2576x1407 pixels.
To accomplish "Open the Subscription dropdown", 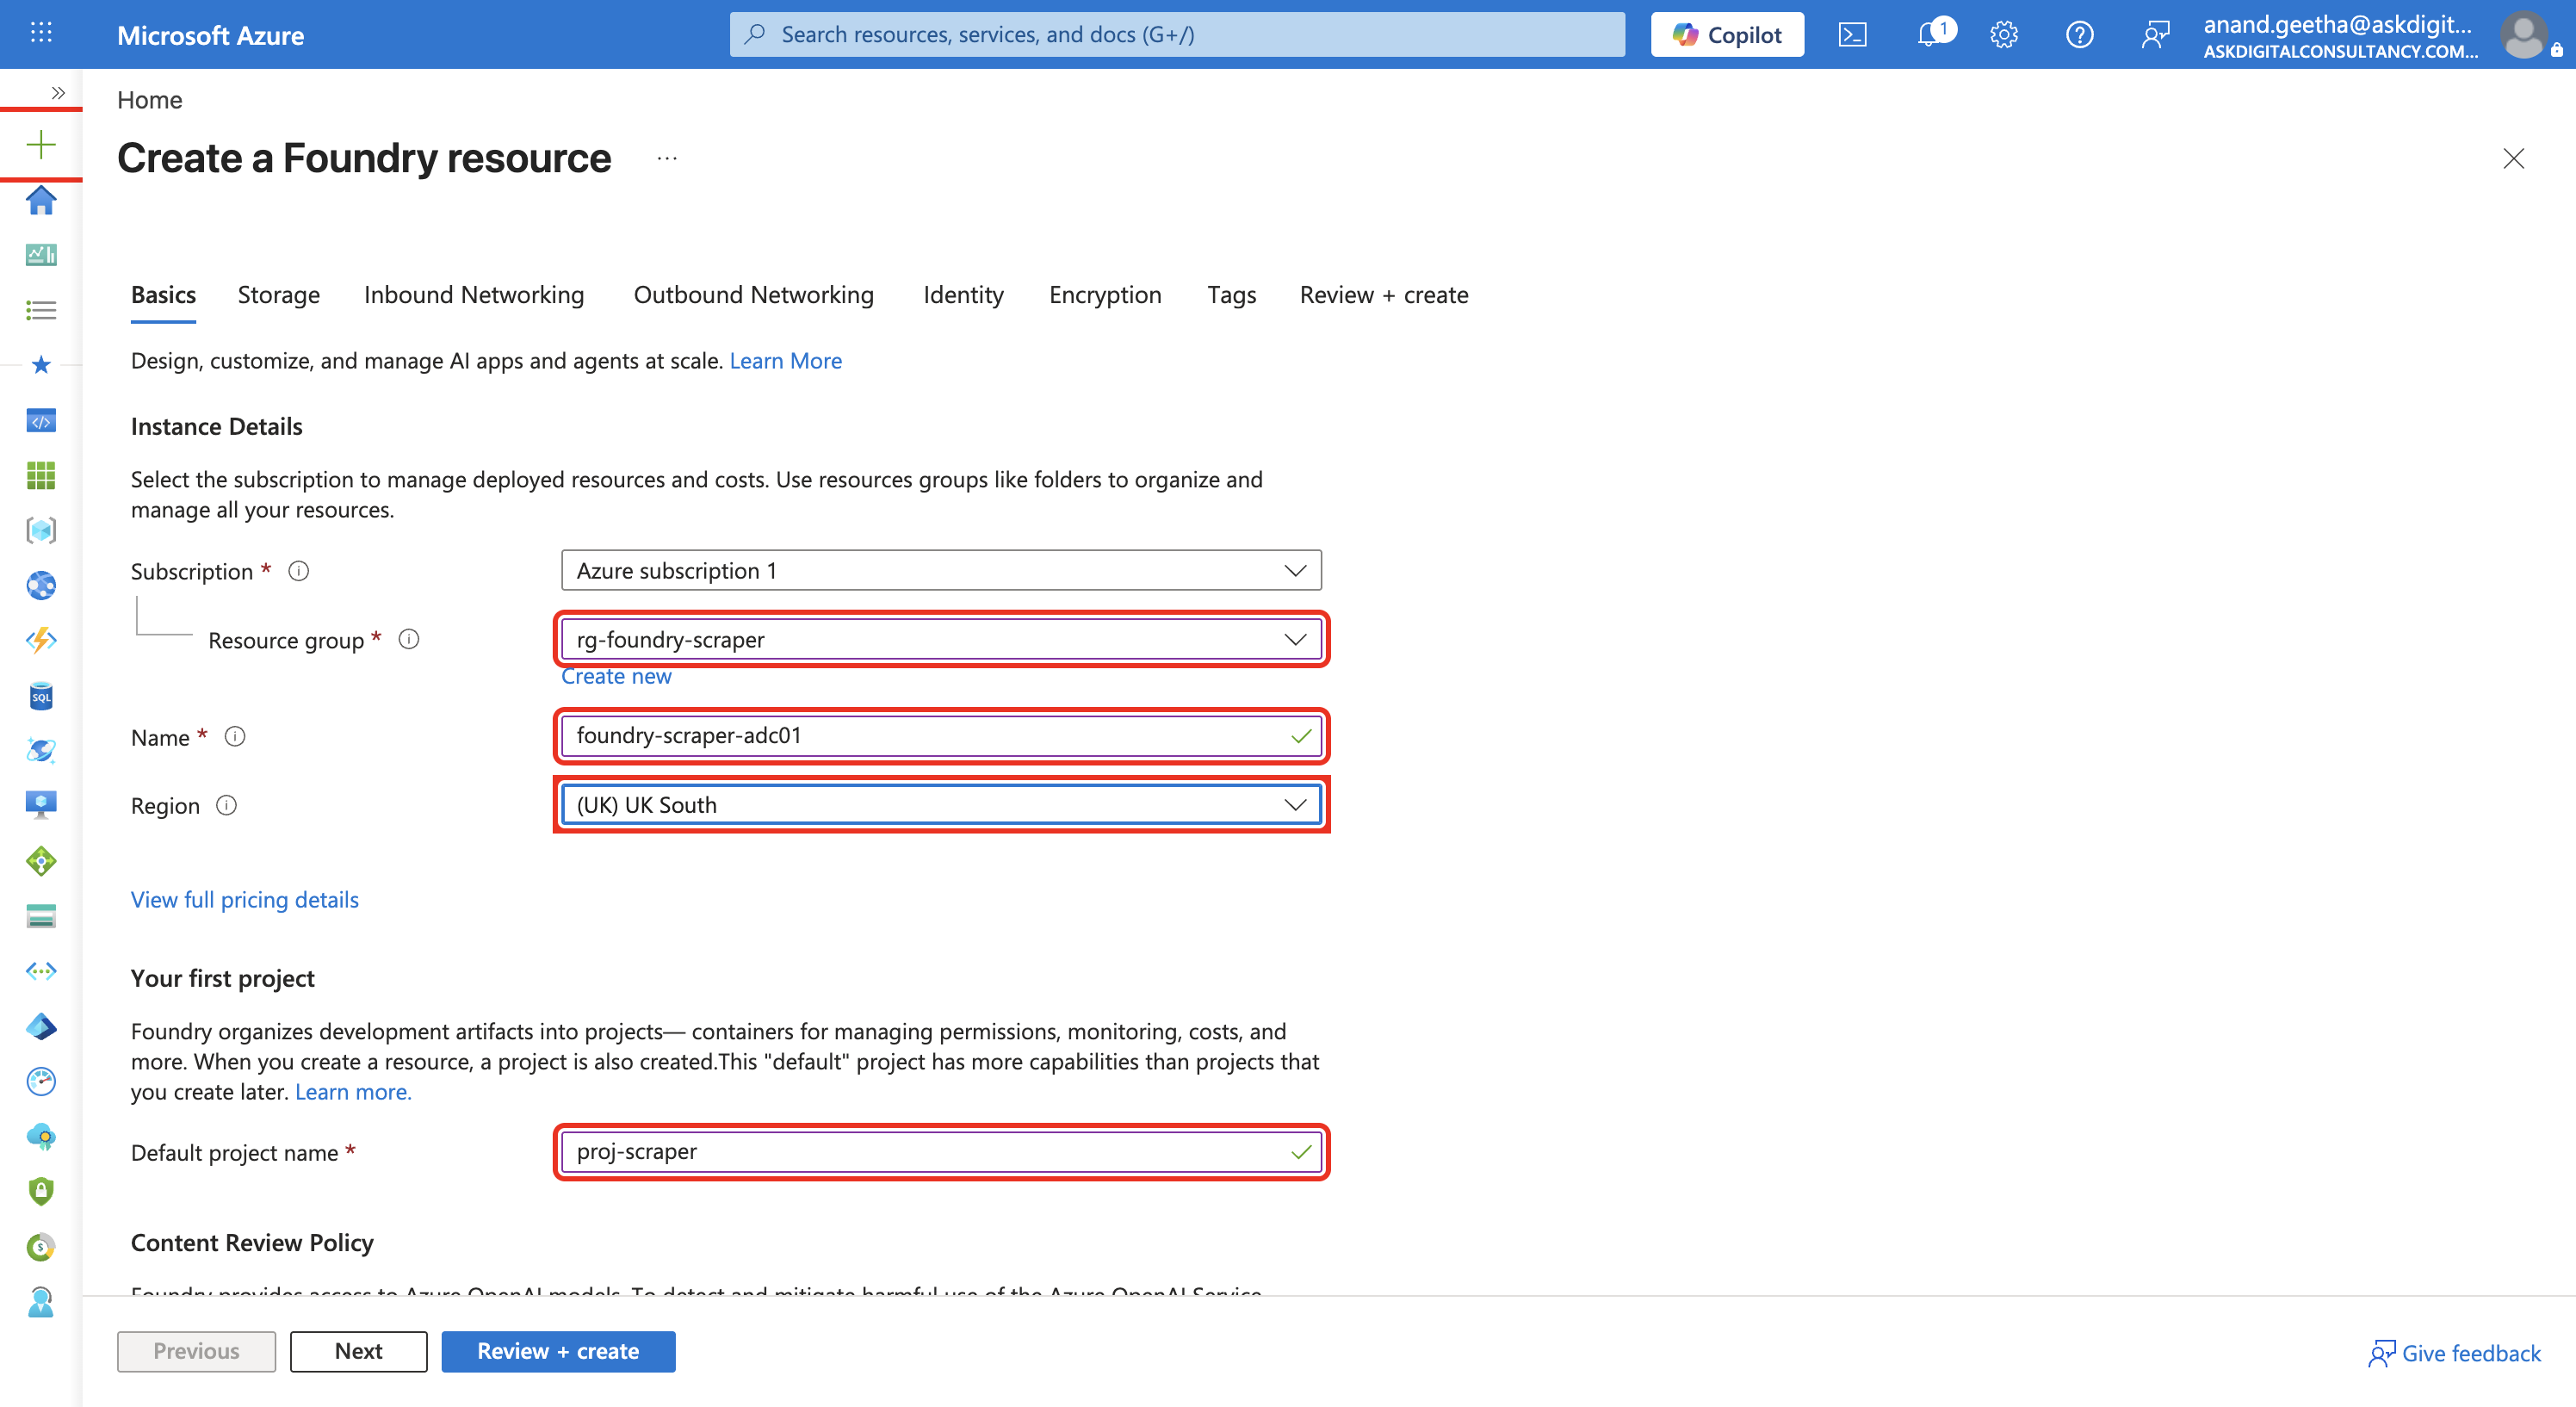I will 941,570.
